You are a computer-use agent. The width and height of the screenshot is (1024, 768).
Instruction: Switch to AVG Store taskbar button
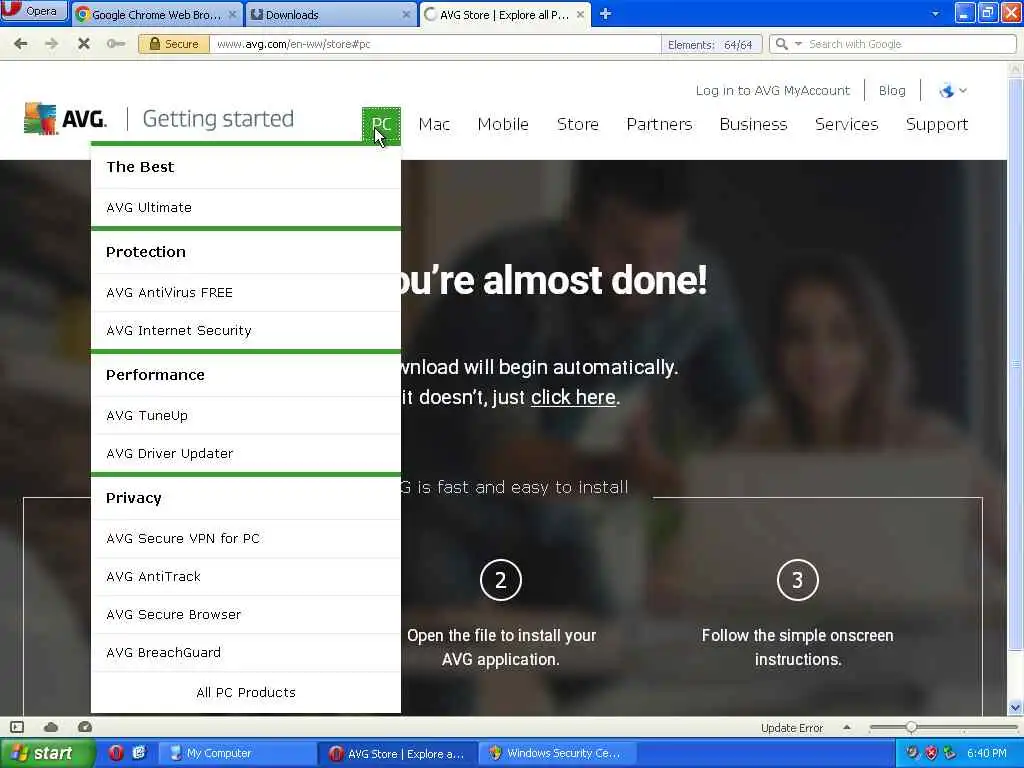click(397, 753)
